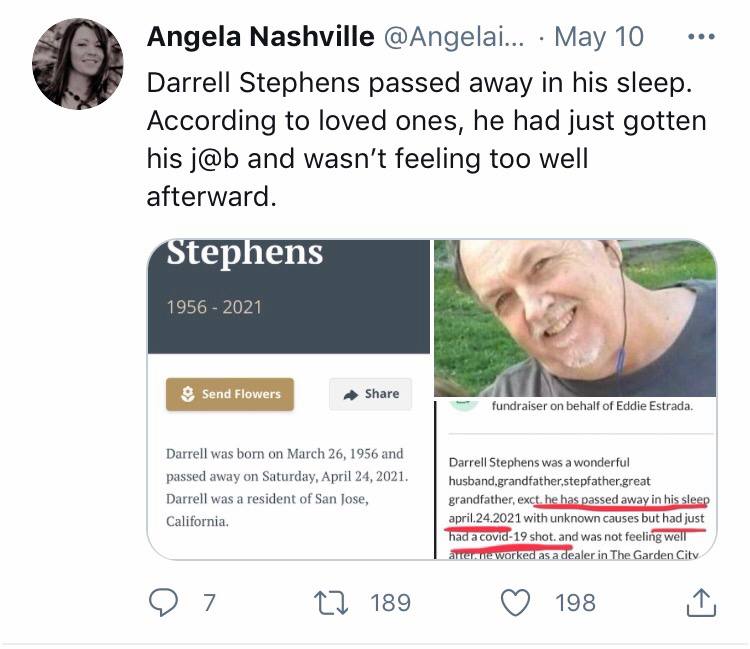Click the flower icon on Send Flowers

pos(188,394)
